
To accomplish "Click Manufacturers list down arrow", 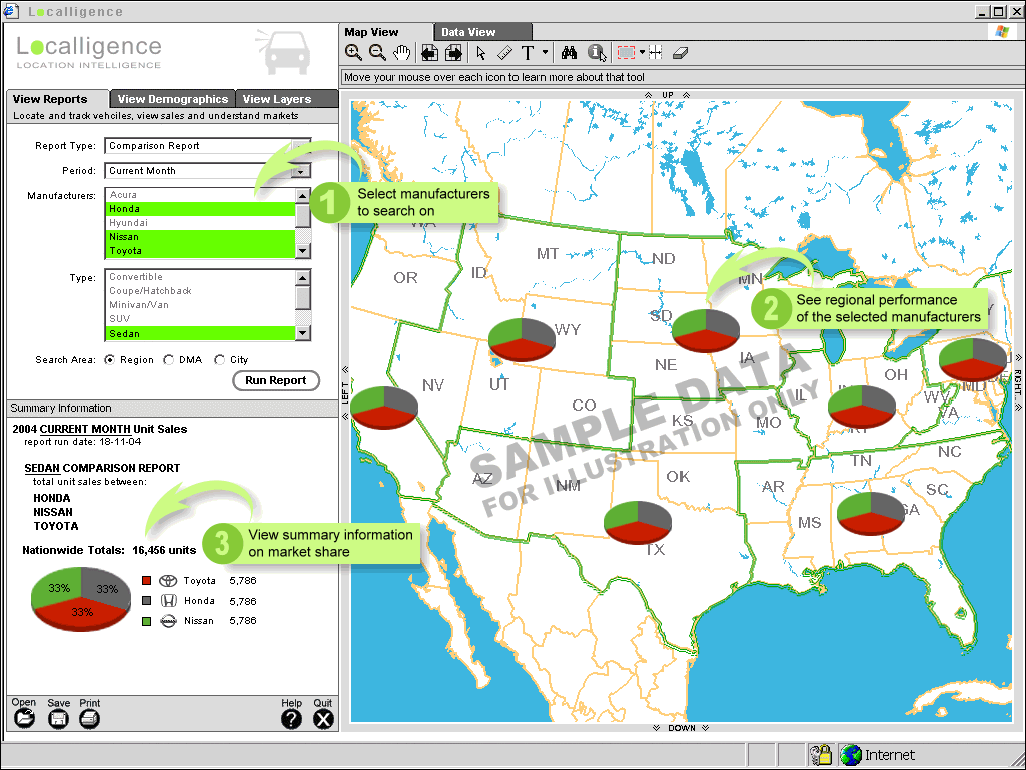I will point(302,251).
